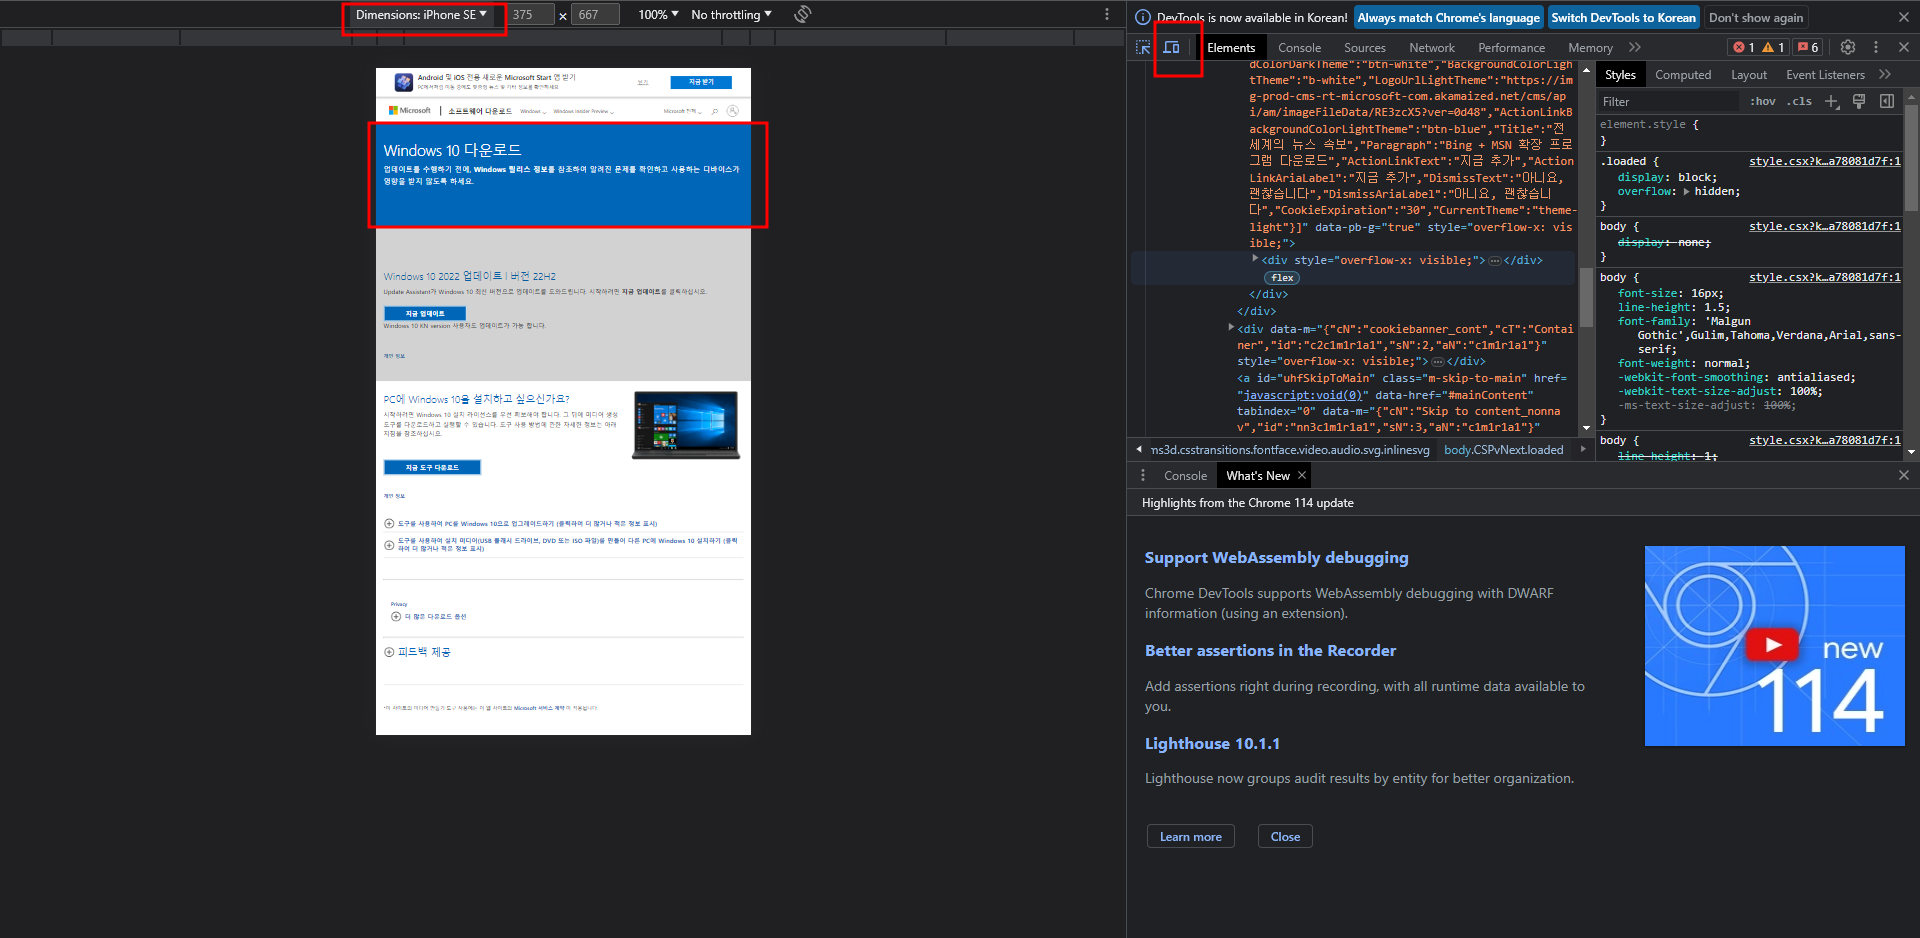Image resolution: width=1920 pixels, height=938 pixels.
Task: Click the search magnifier in page header
Action: tap(714, 111)
